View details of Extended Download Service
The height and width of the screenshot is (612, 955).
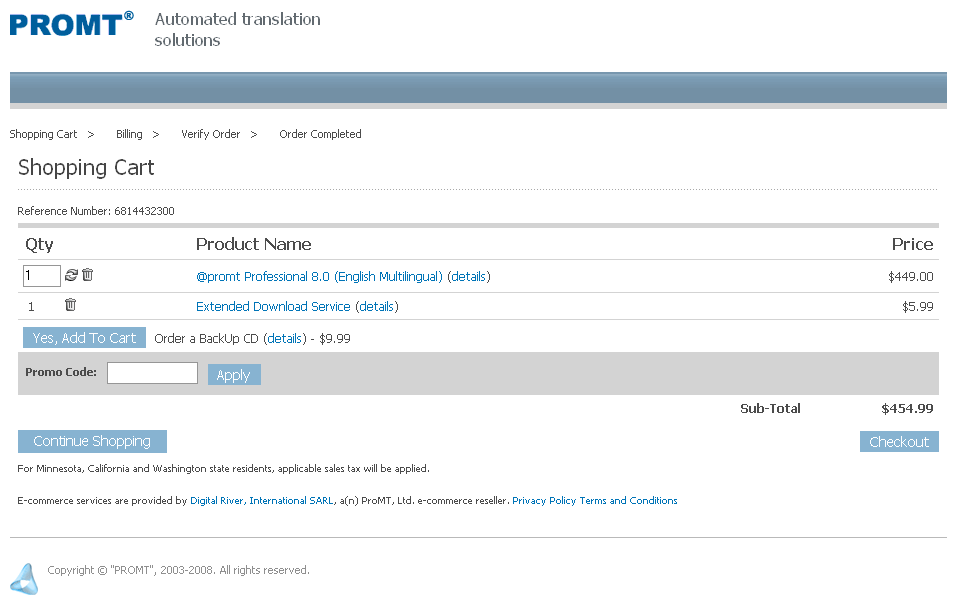(x=376, y=306)
